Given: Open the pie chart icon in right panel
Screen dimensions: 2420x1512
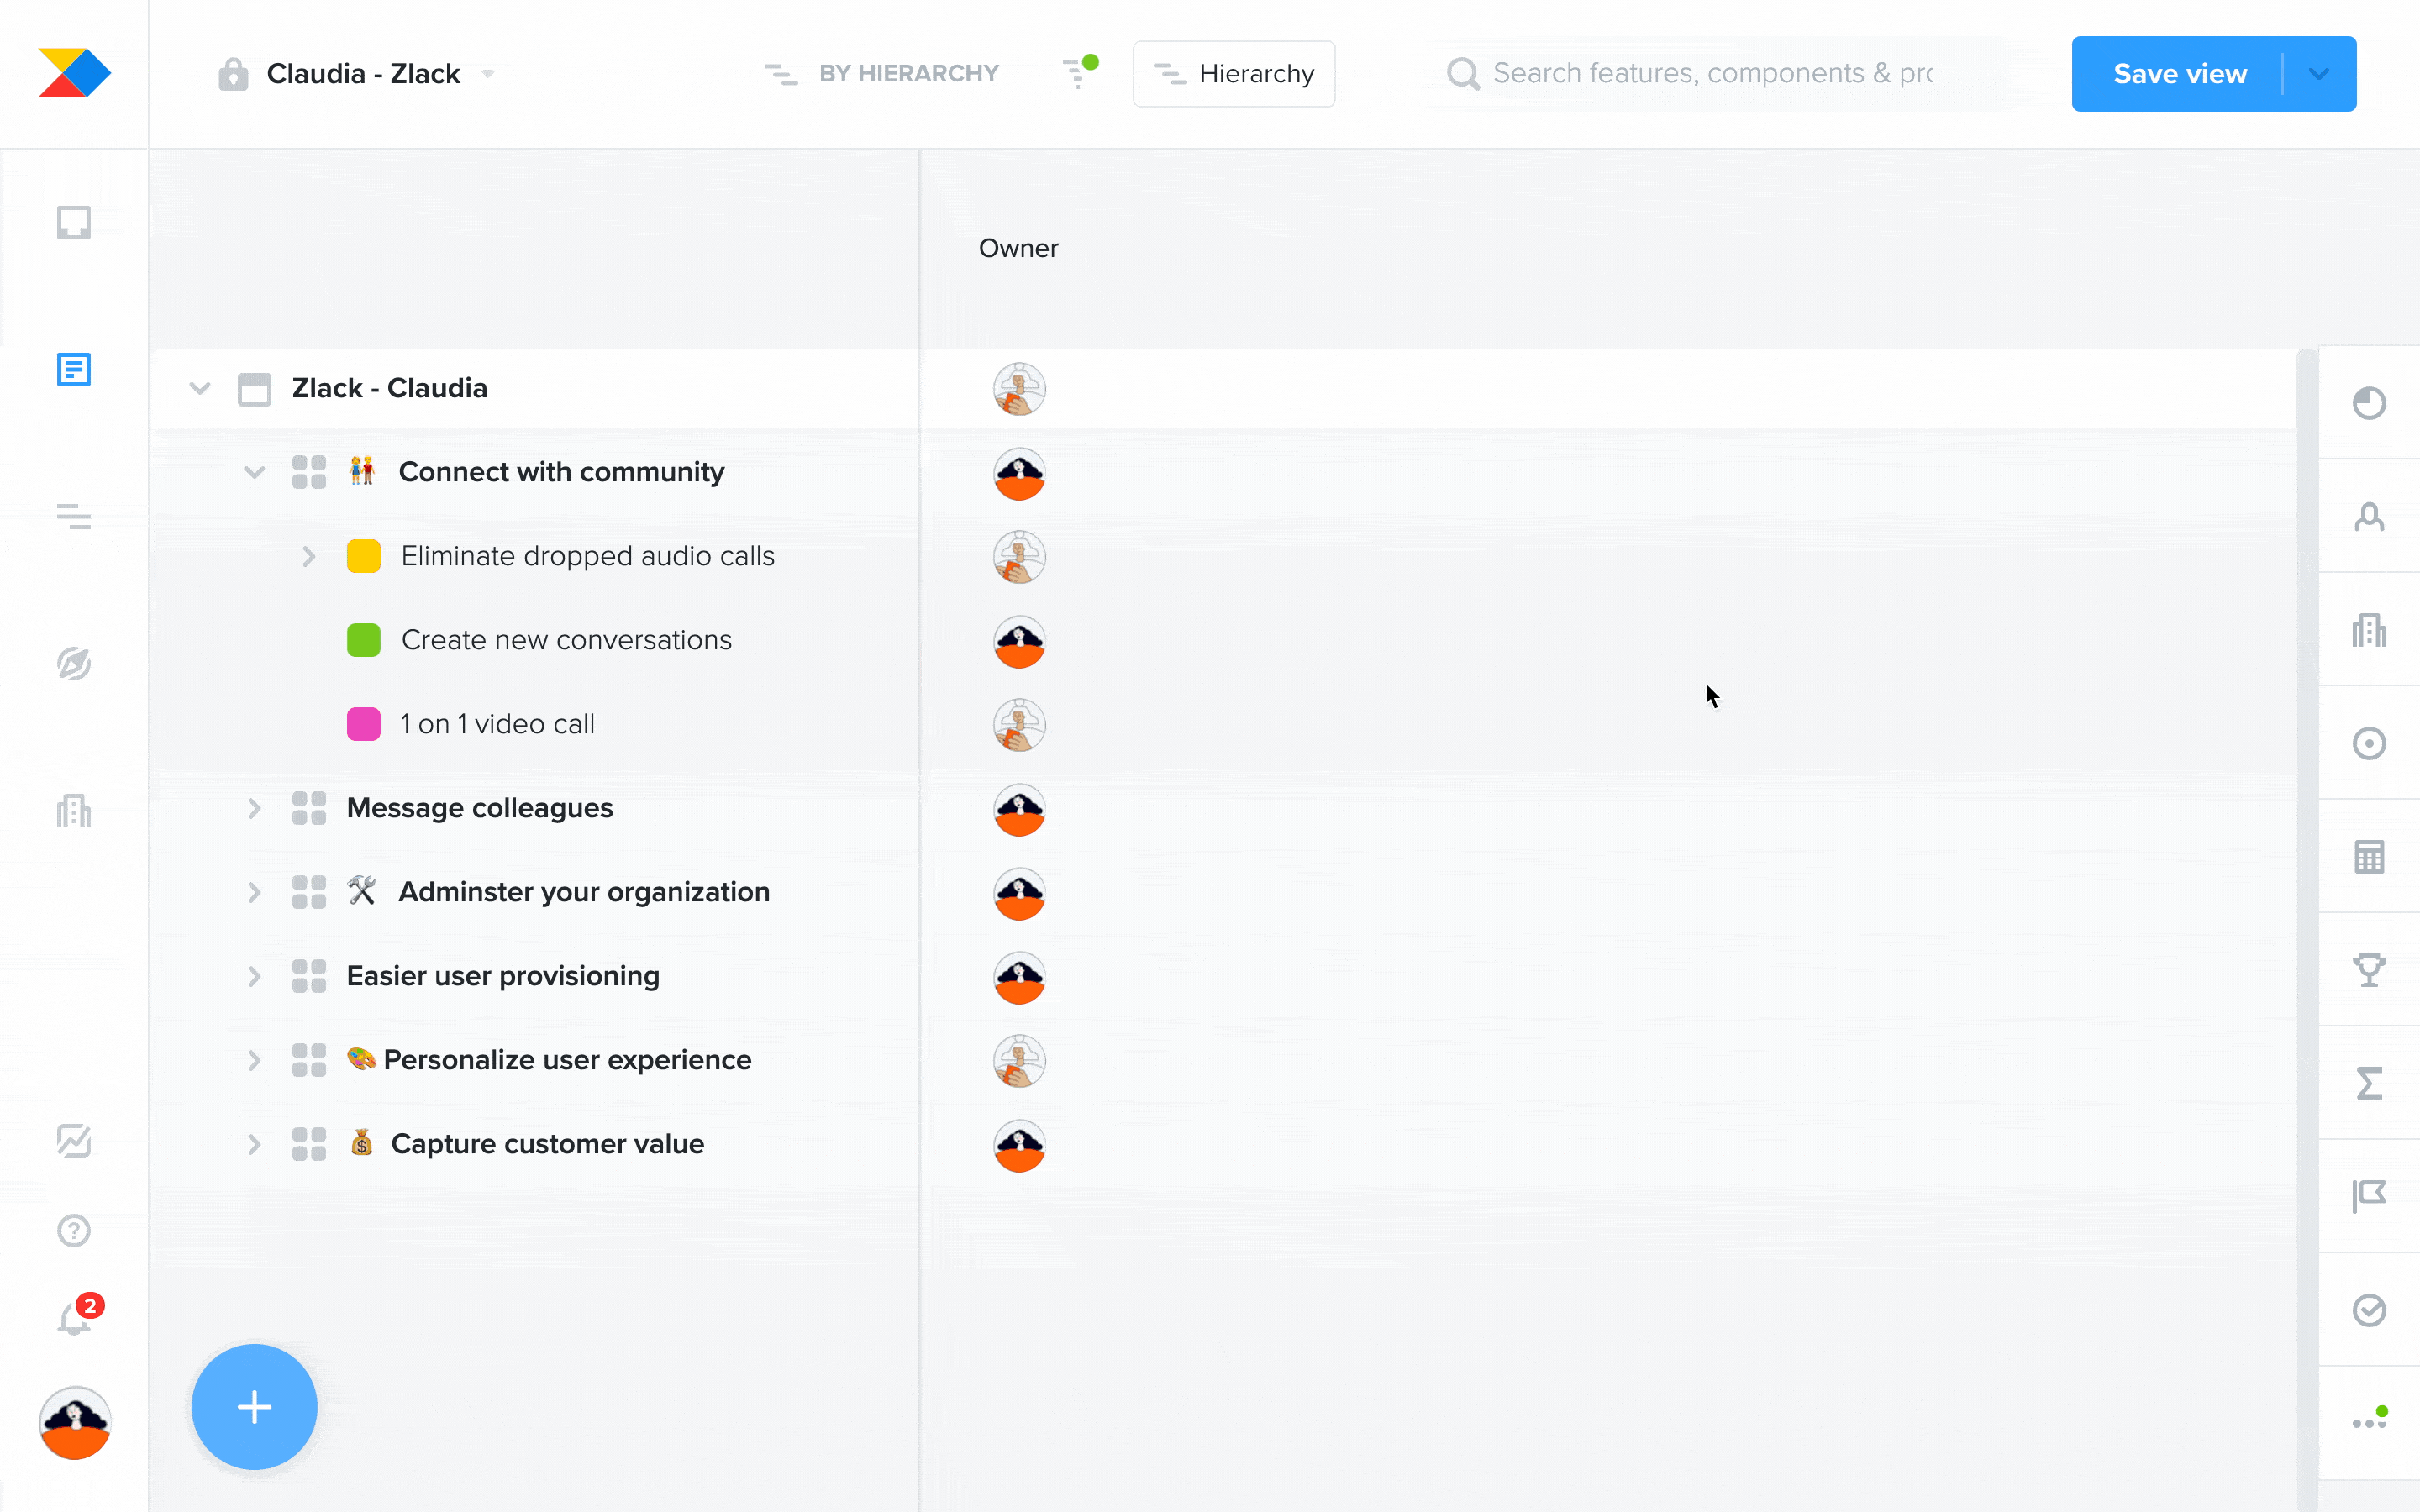Looking at the screenshot, I should point(2369,403).
